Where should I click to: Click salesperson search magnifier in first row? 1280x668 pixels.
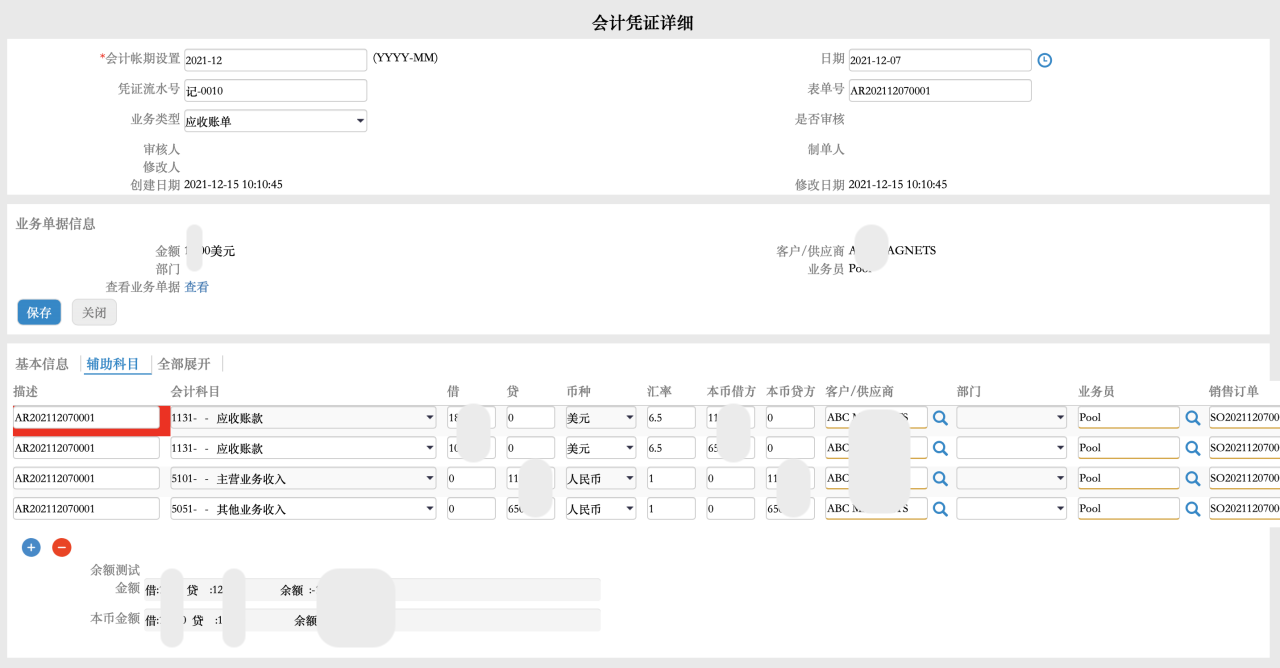1192,418
